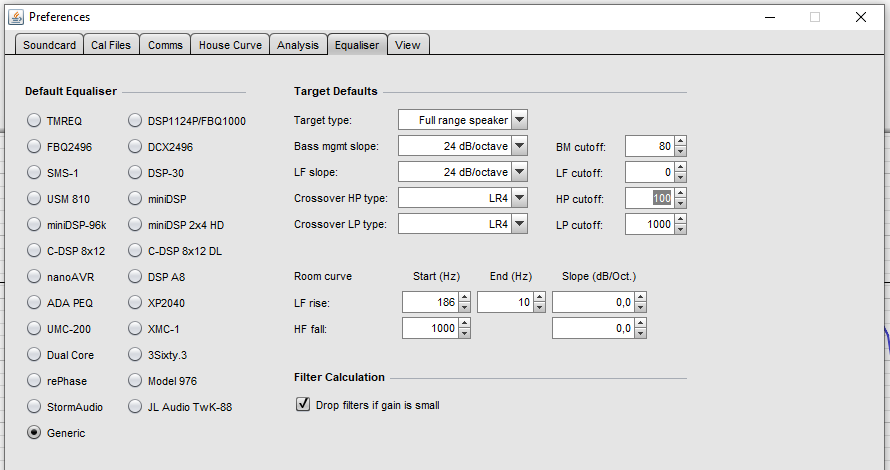Click LF rise start field showing 186
Screen dimensions: 890x470
(431, 303)
